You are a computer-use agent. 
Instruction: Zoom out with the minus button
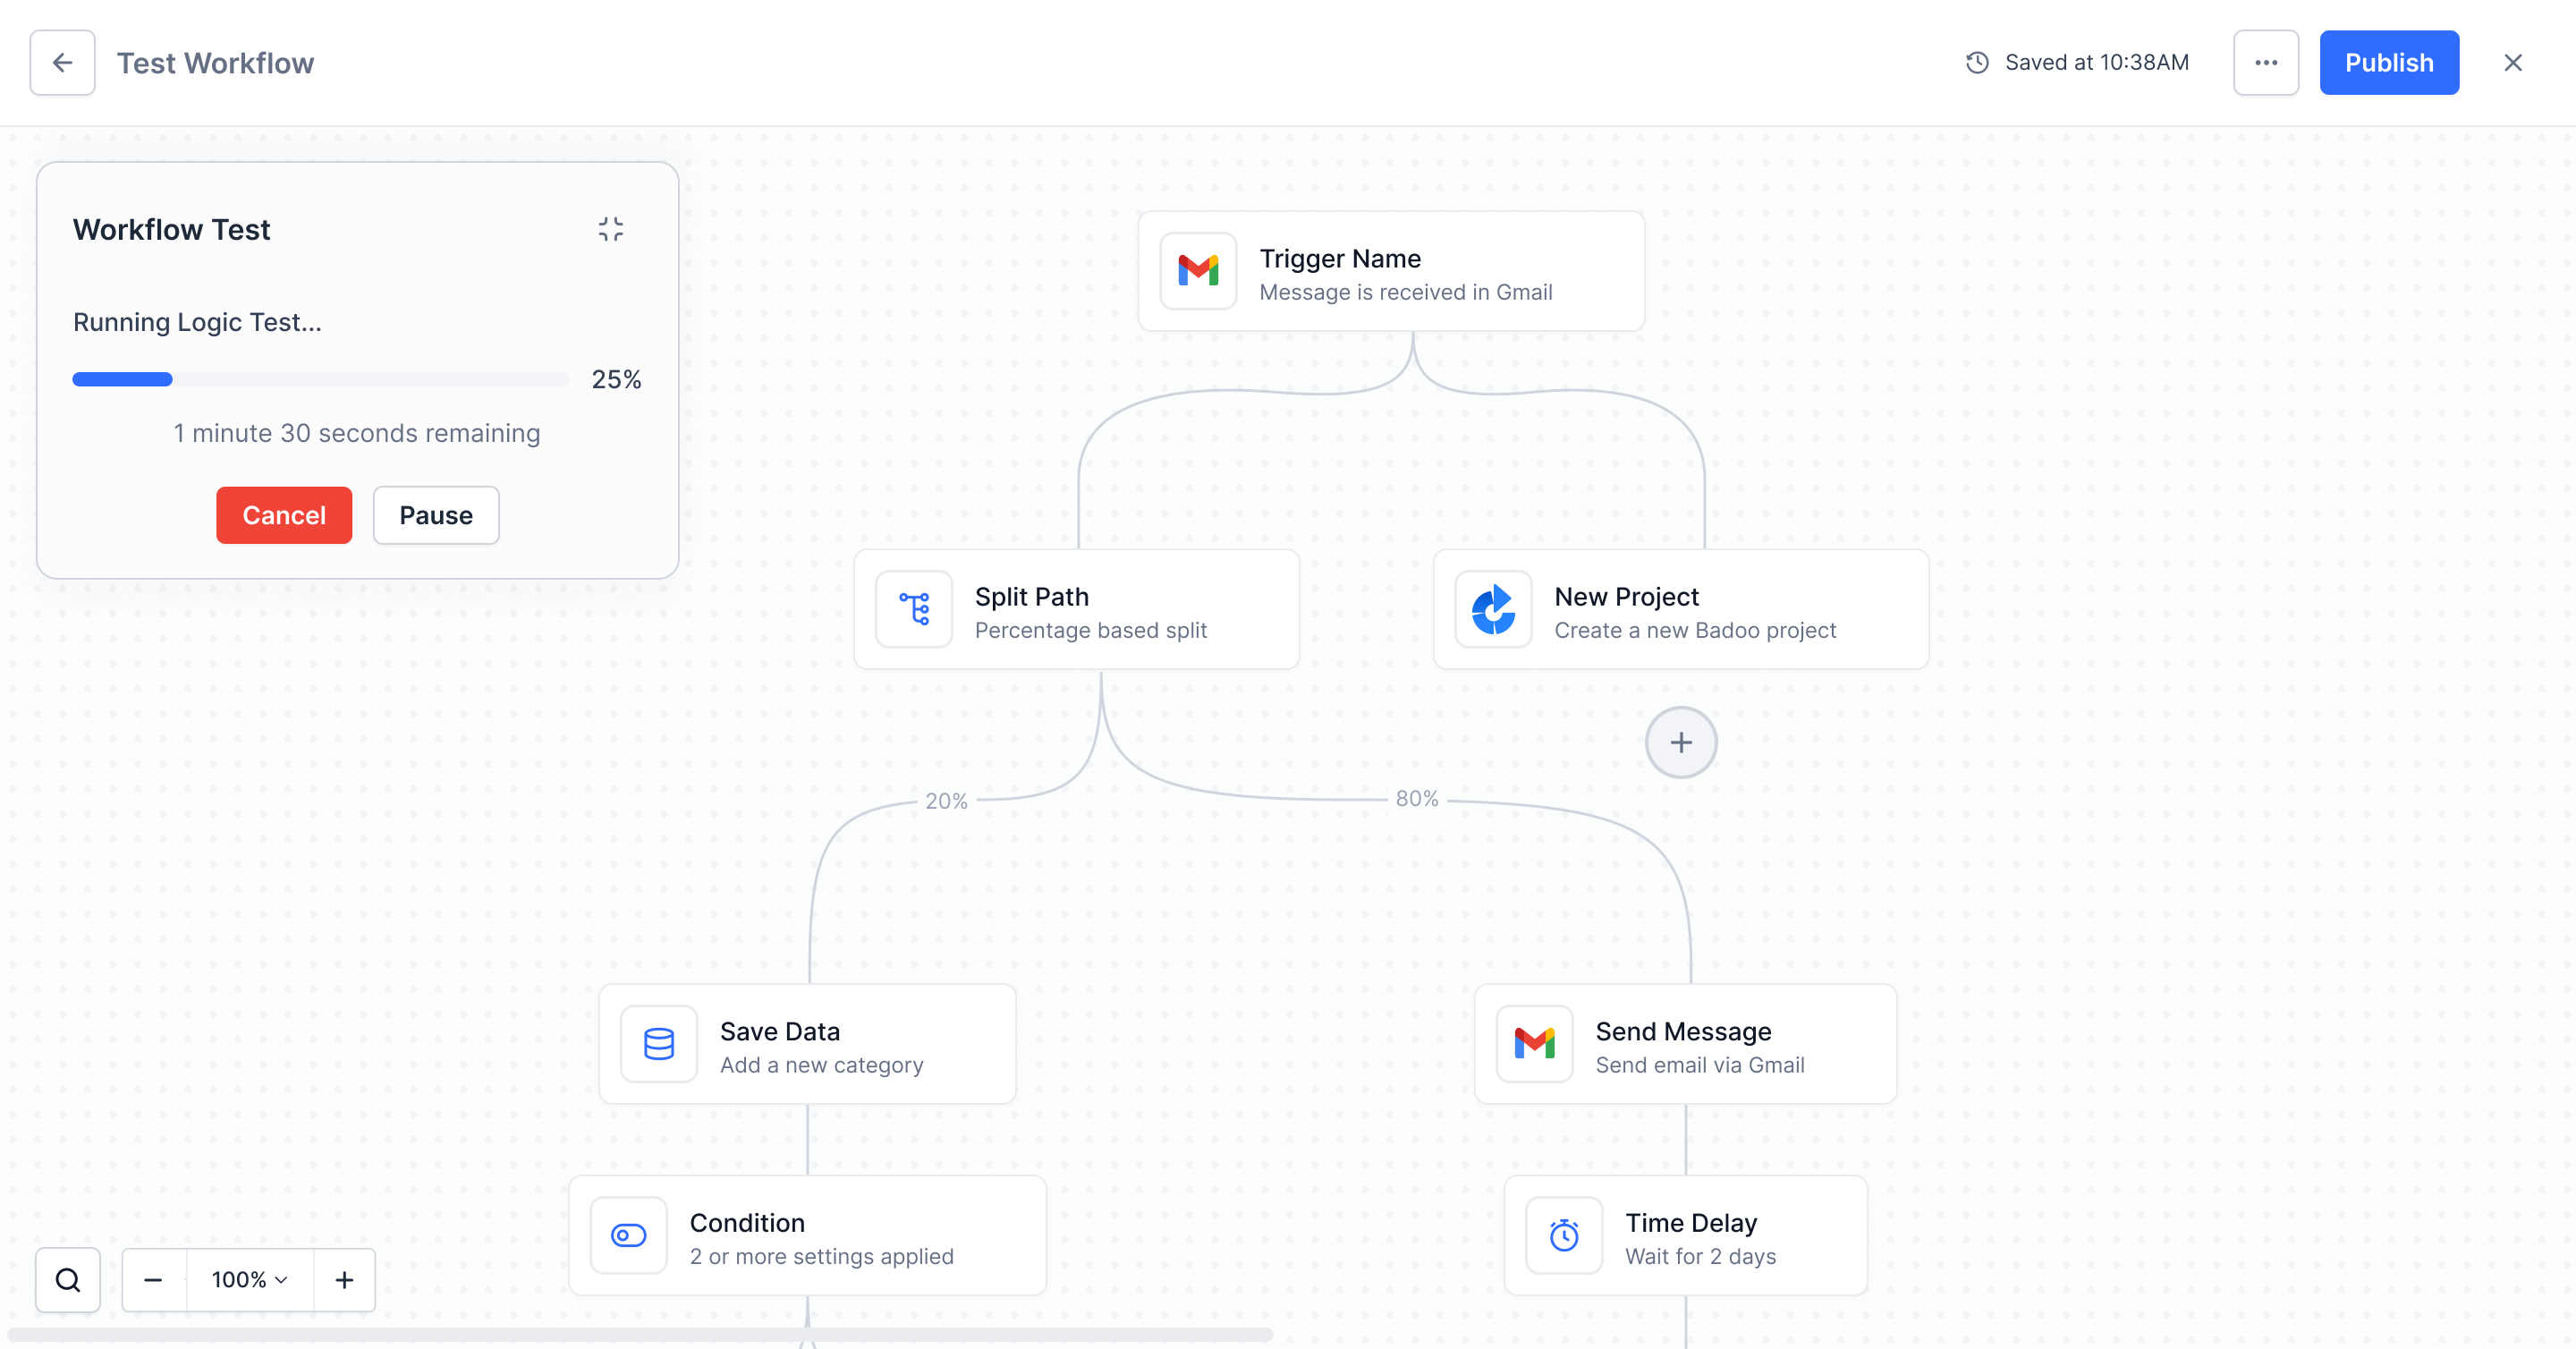153,1279
